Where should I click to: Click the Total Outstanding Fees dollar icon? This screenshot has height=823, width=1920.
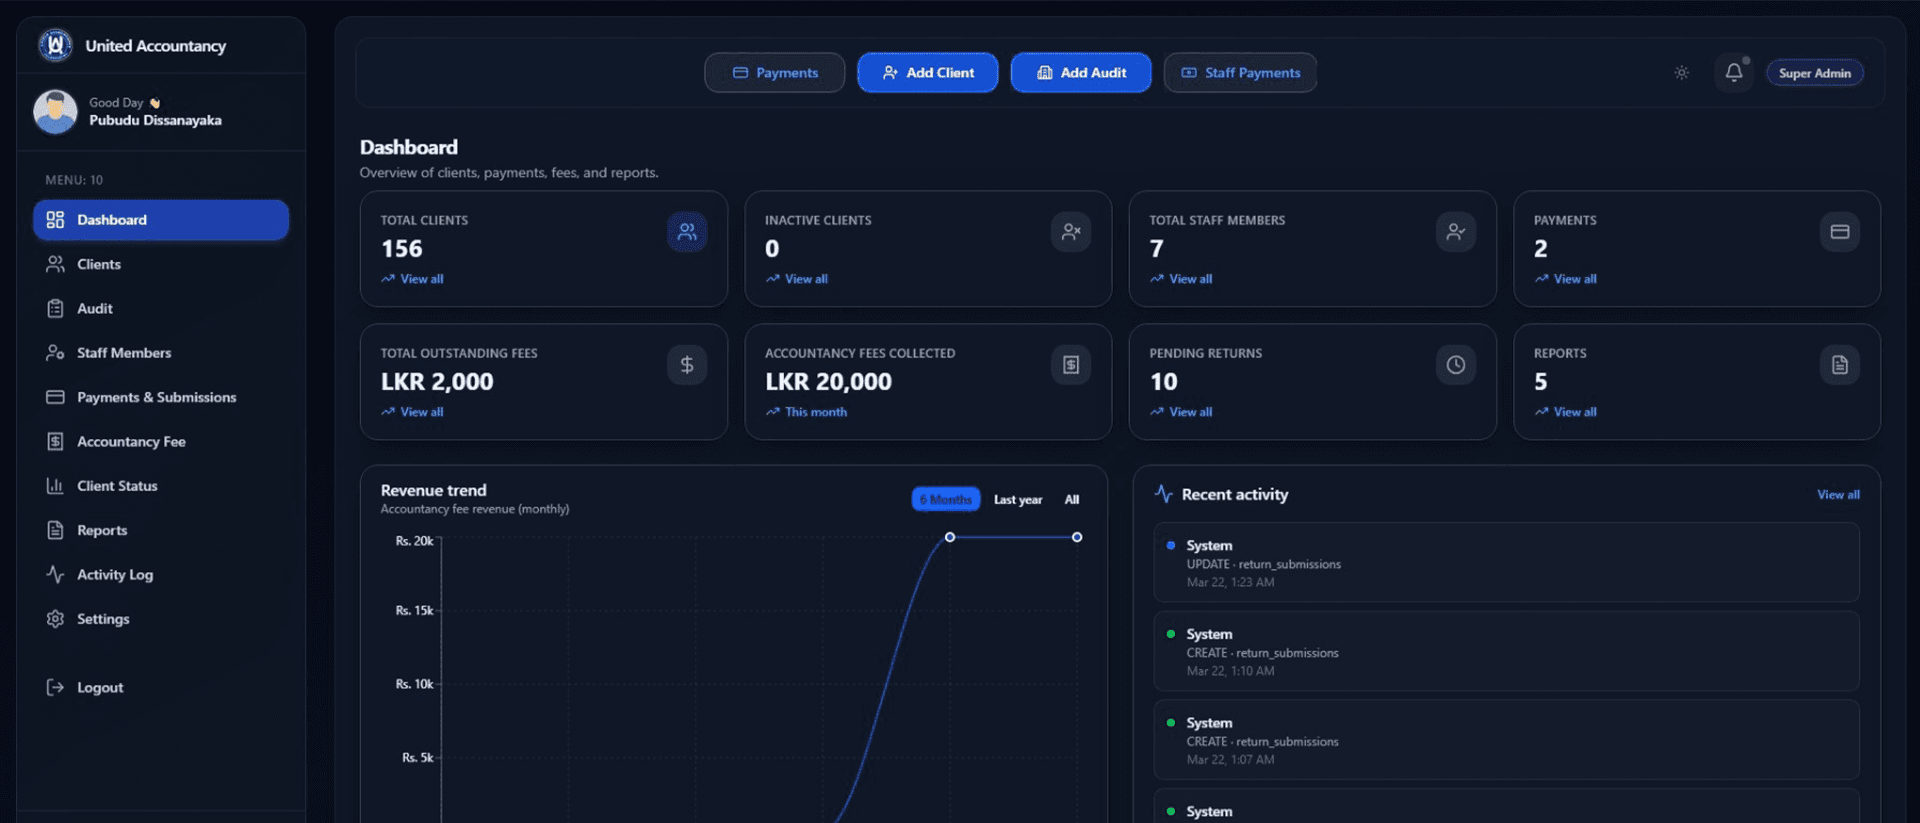[687, 365]
